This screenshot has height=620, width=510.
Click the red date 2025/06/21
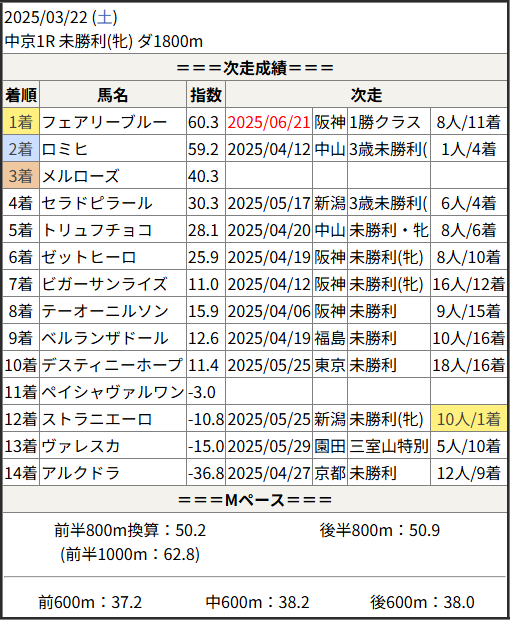pyautogui.click(x=268, y=122)
